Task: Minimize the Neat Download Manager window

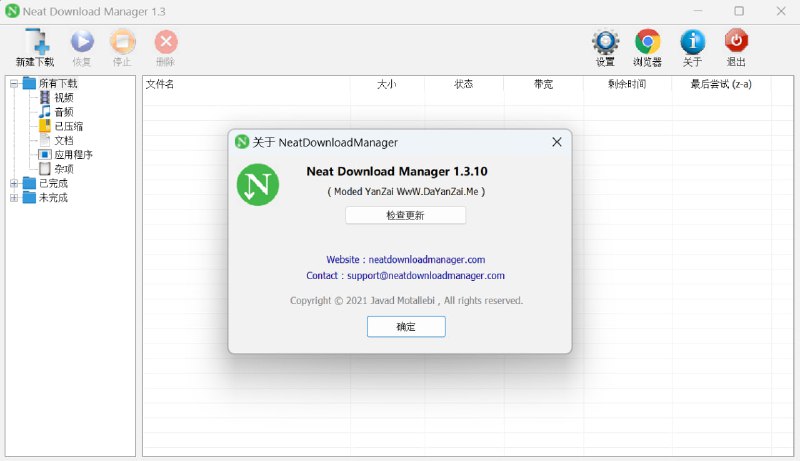Action: 697,11
